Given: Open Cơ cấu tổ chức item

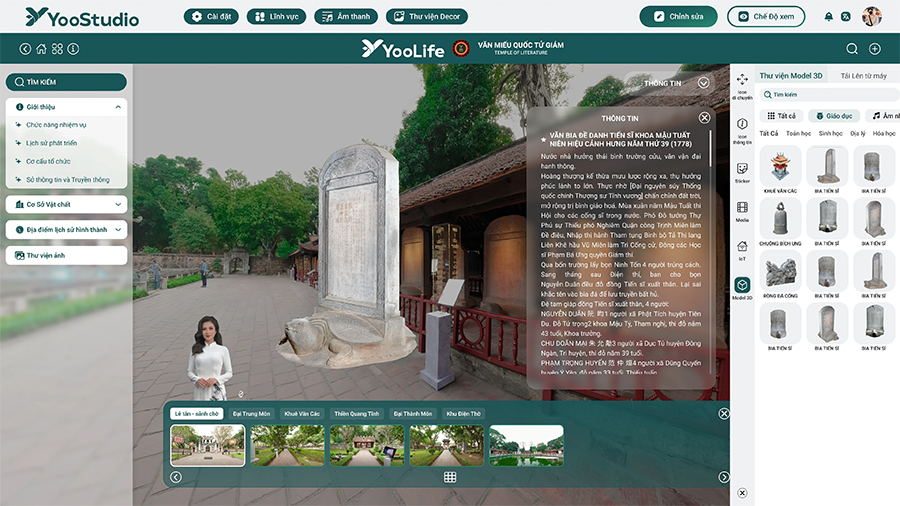Looking at the screenshot, I should coord(48,161).
